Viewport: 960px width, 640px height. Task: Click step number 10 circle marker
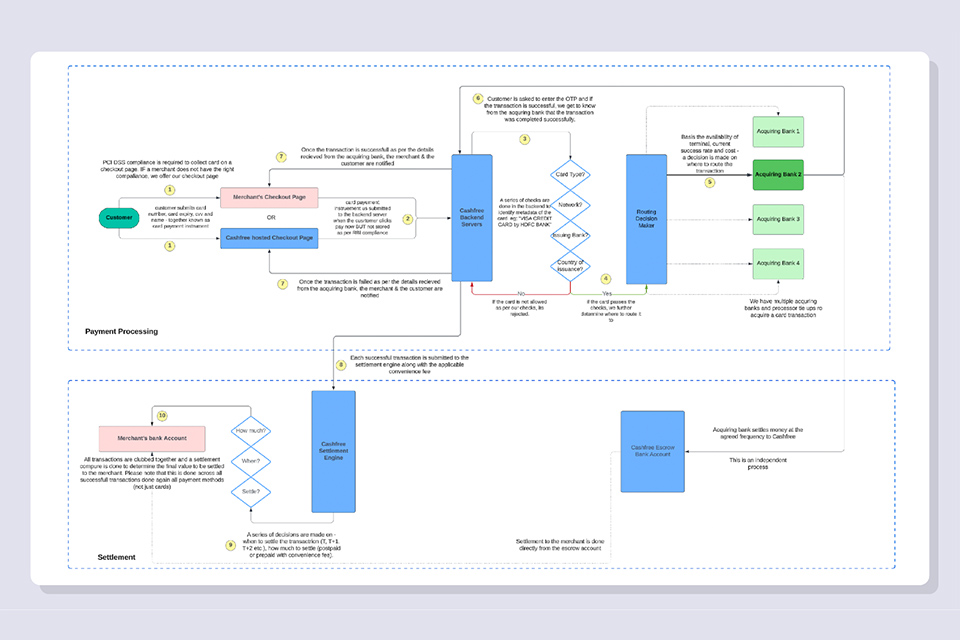pyautogui.click(x=163, y=415)
